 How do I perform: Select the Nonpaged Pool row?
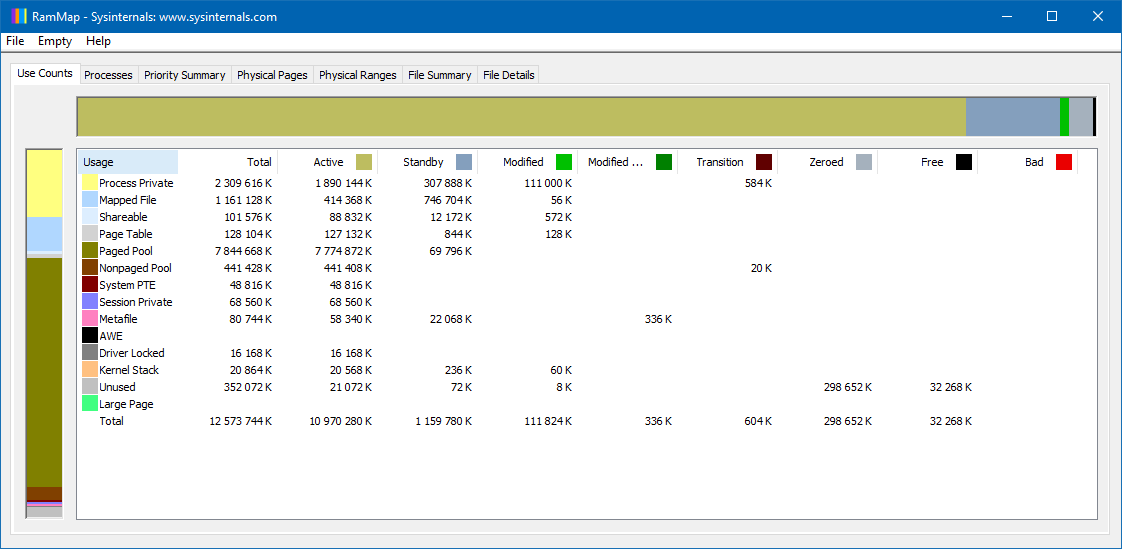pos(135,268)
